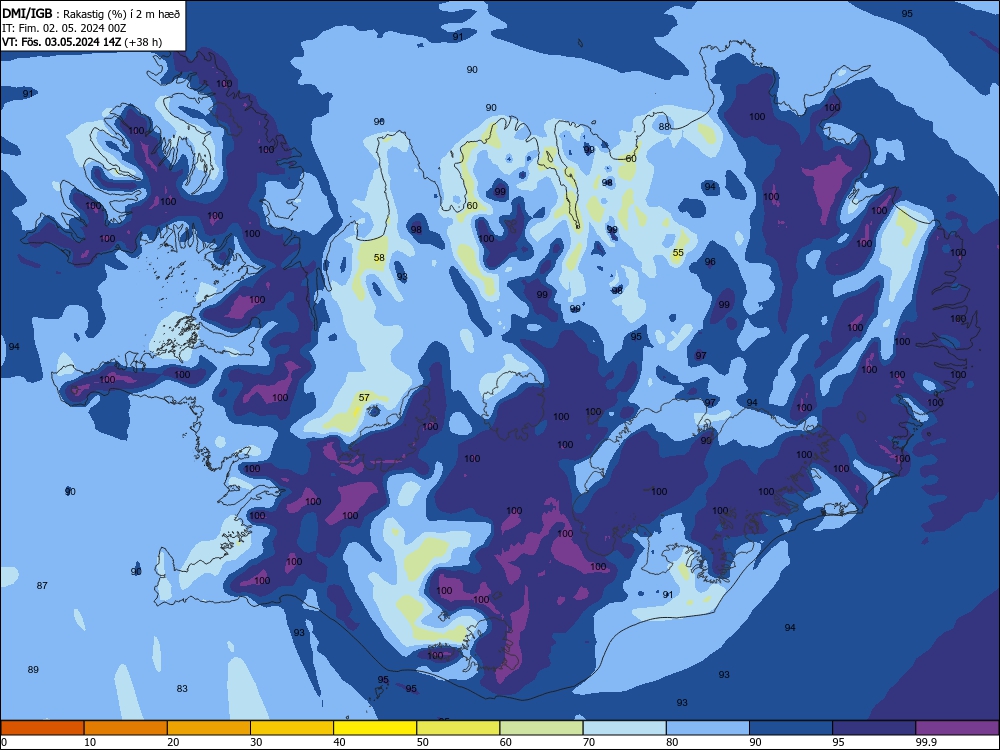1000x750 pixels.
Task: Click the legend tick label 99.9
Action: 925,742
